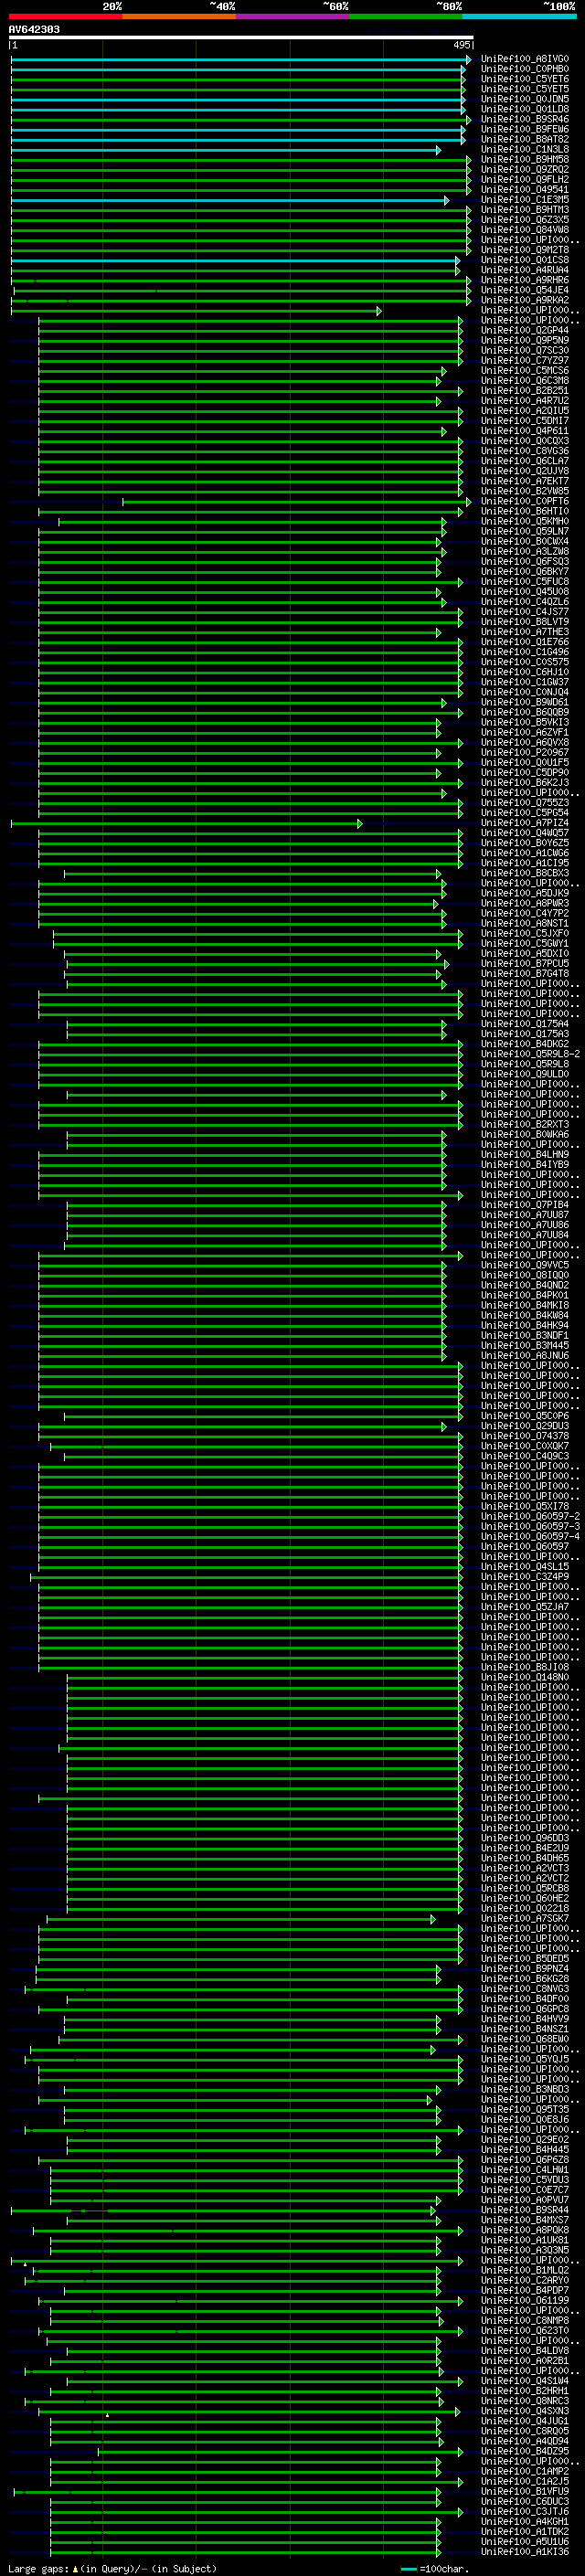Viewport: 585px width, 2576px height.
Task: Click the UniRef100_A7PIZ4 entry
Action: click(x=525, y=823)
